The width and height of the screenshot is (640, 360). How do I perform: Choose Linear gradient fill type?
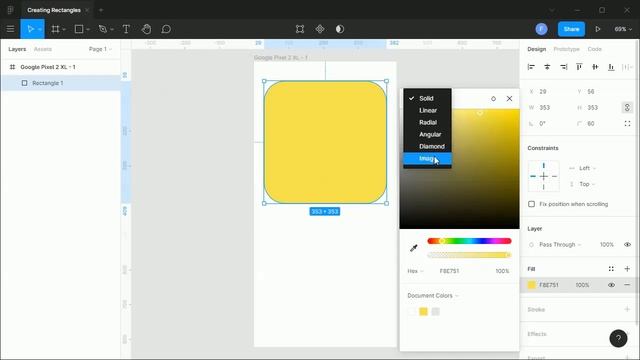(427, 110)
